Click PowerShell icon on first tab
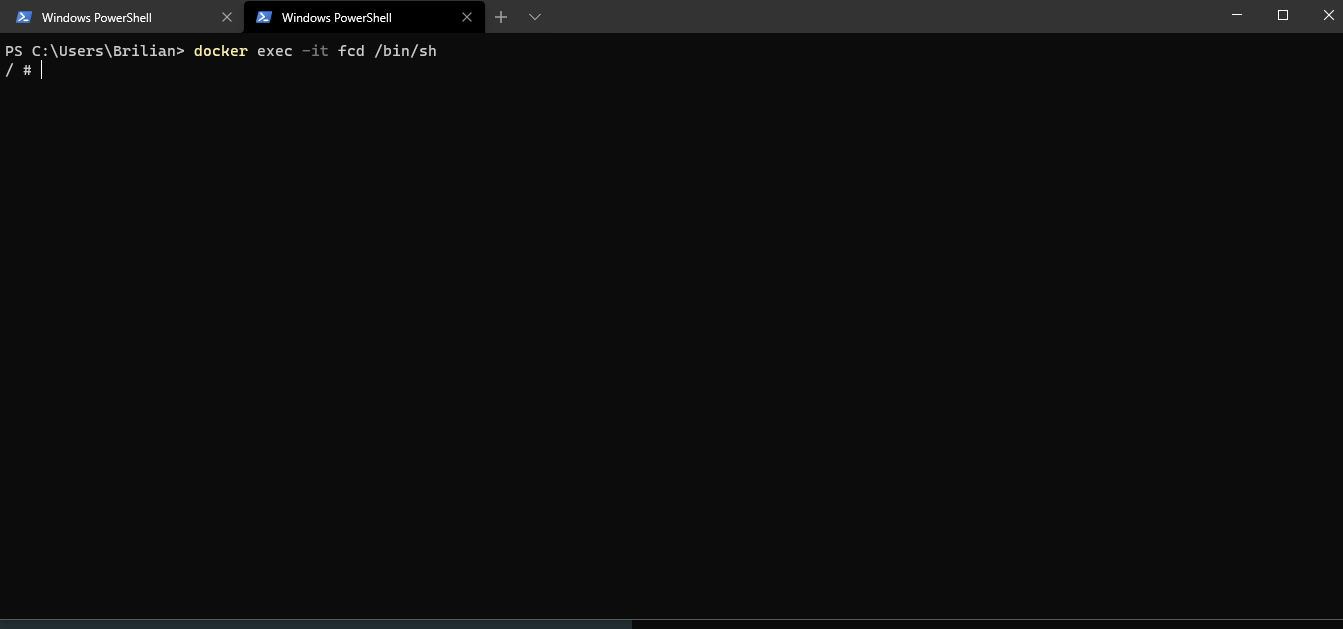The image size is (1343, 629). [x=23, y=17]
